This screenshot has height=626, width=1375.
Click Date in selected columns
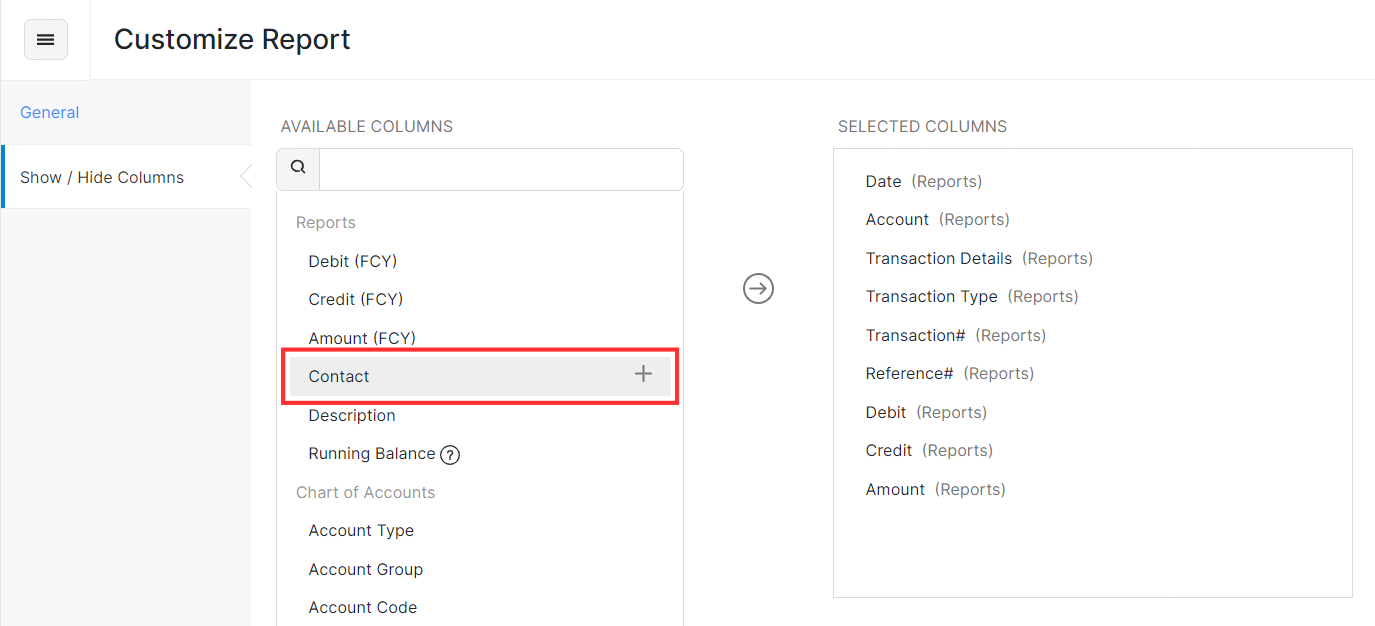883,181
